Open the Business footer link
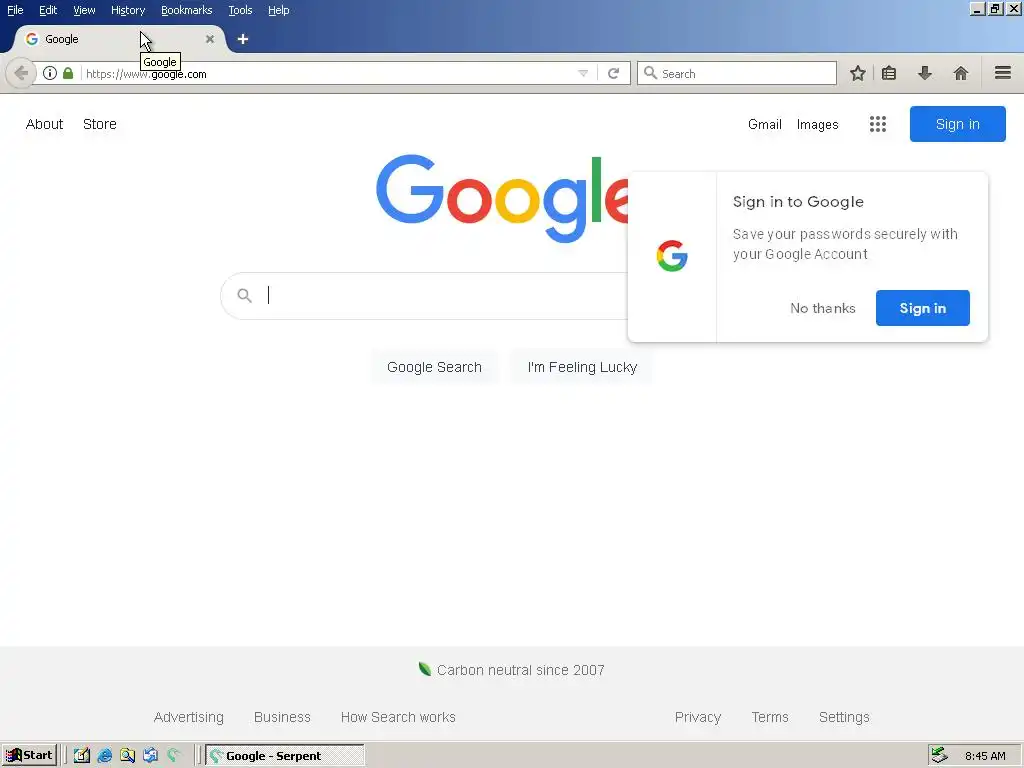Screen dimensions: 1024x768 282,717
